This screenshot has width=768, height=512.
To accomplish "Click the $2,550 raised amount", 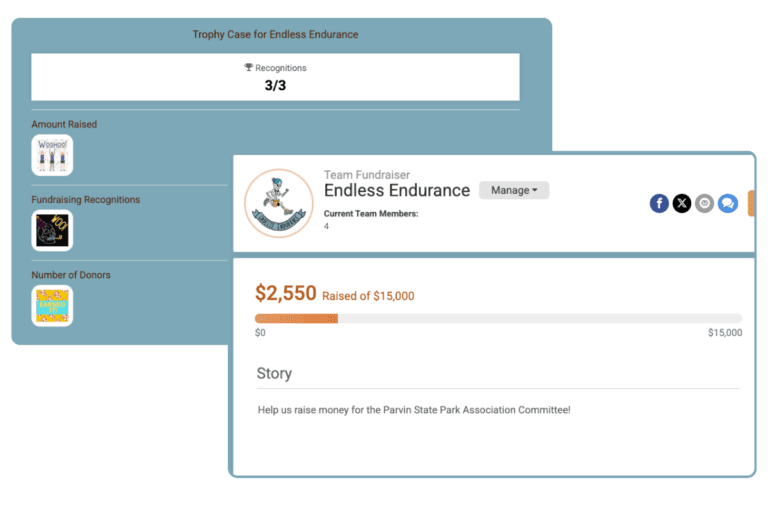I will 286,293.
